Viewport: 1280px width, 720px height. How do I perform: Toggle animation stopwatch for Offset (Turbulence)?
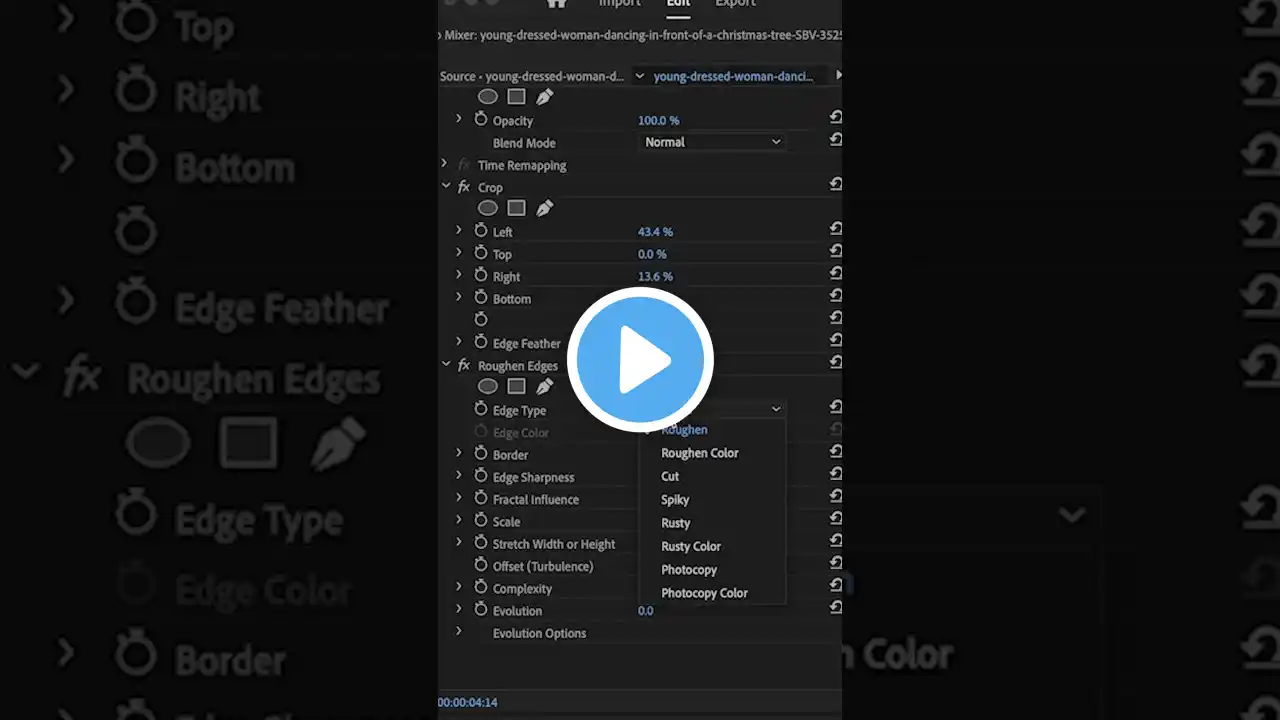tap(481, 565)
